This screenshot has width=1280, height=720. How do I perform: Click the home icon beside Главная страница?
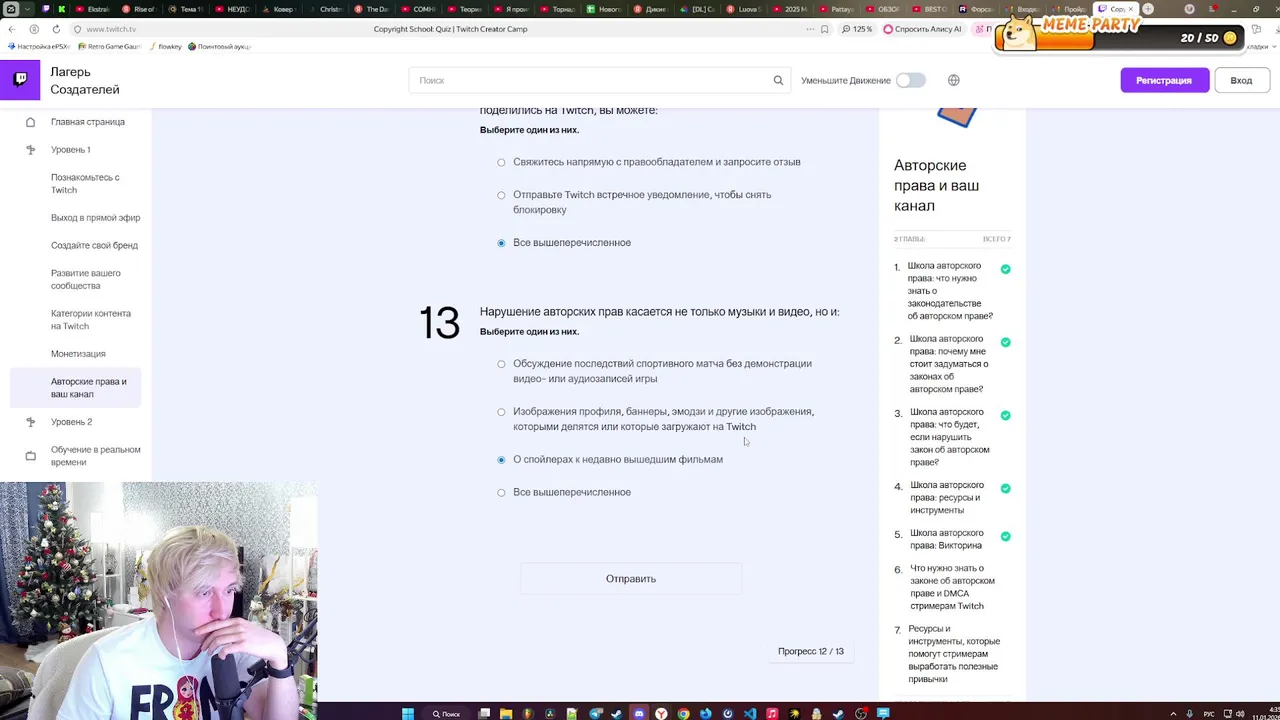click(30, 122)
